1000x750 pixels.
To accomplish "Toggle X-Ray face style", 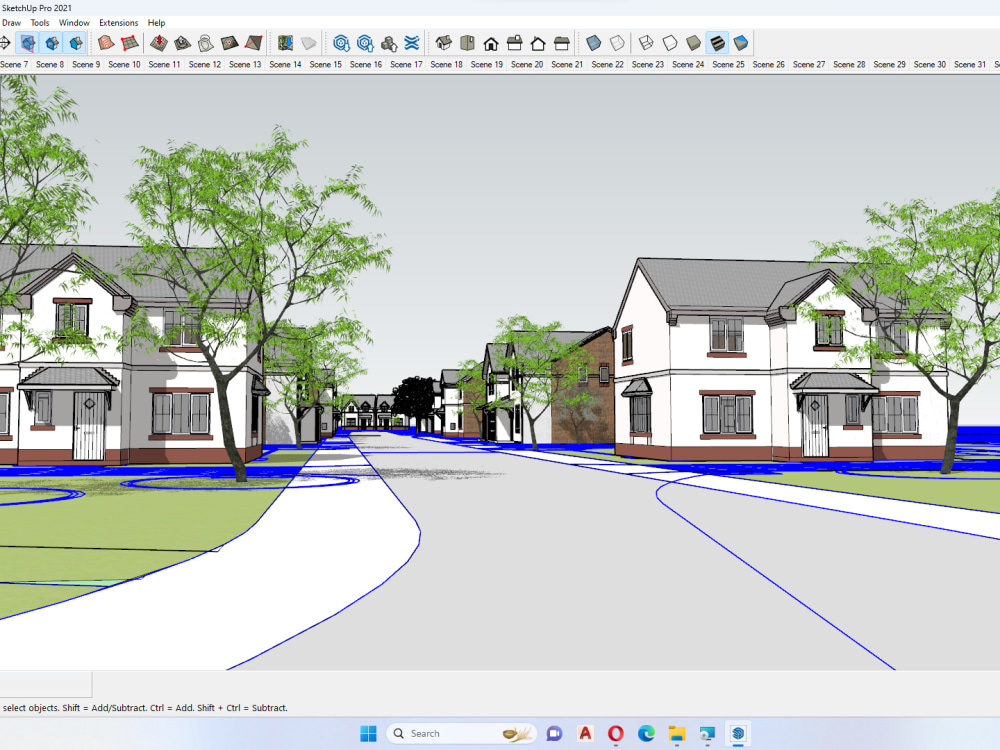I will click(x=594, y=43).
